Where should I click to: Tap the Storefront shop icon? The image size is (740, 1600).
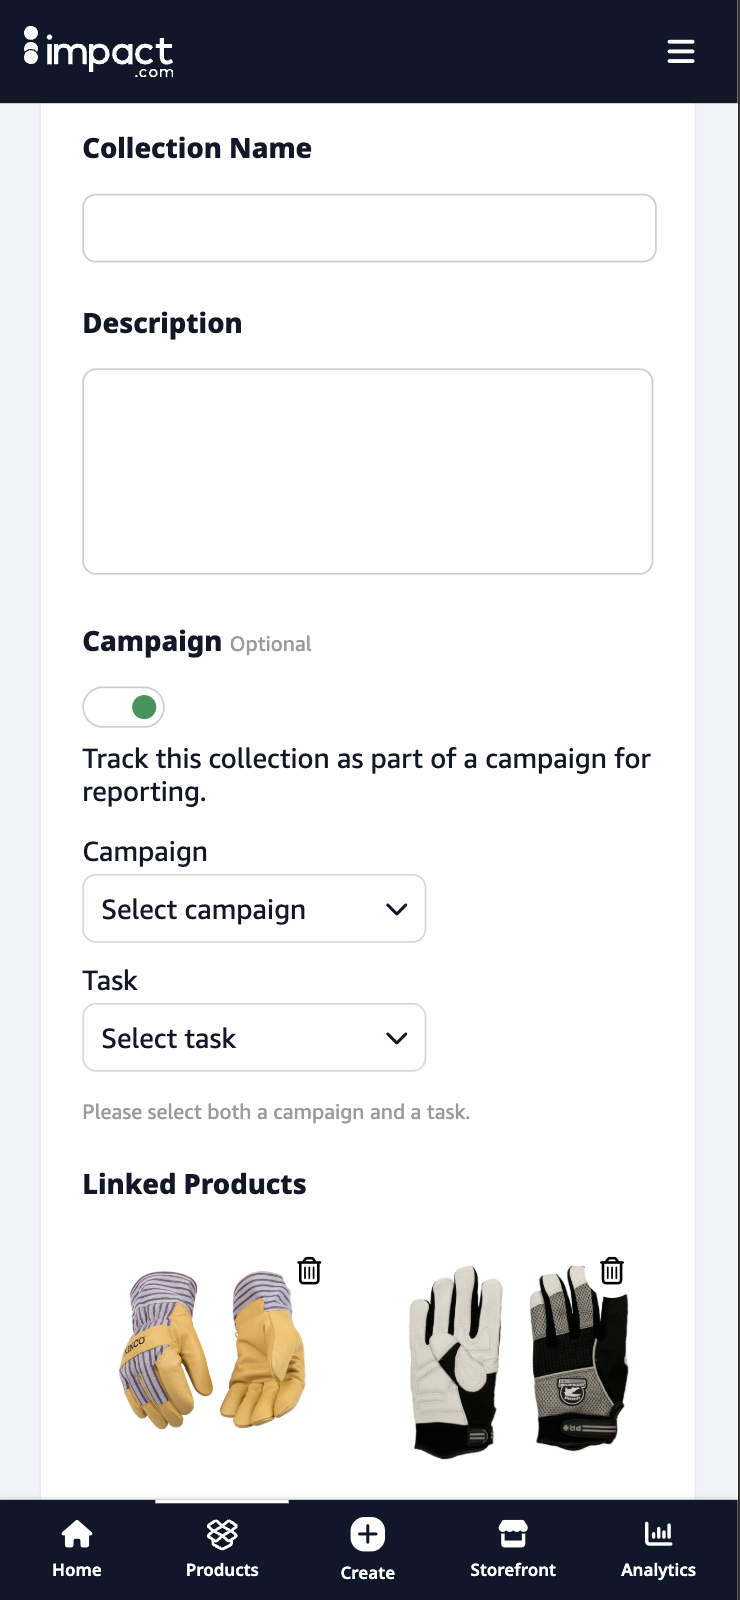[x=513, y=1534]
